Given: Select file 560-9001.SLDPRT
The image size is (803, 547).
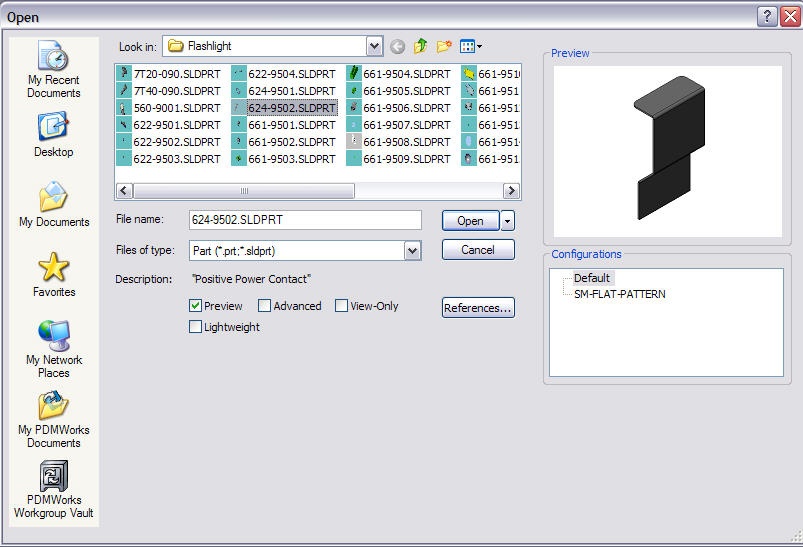Looking at the screenshot, I should pyautogui.click(x=169, y=108).
